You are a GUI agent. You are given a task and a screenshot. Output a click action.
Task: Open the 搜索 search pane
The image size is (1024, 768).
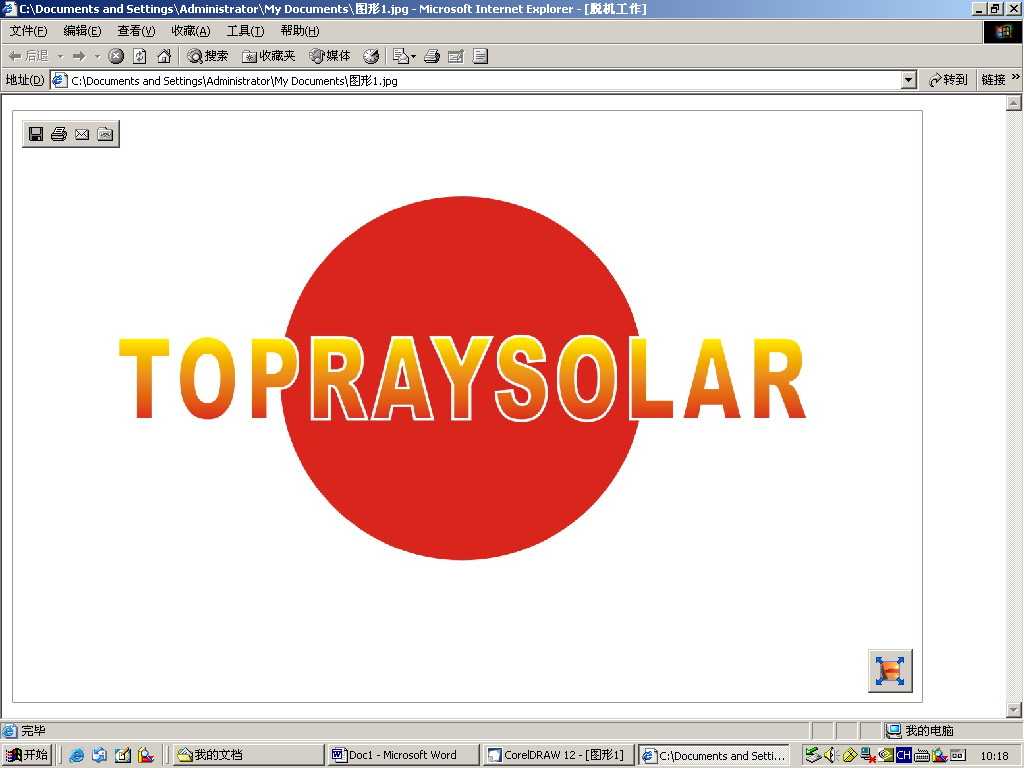pyautogui.click(x=207, y=56)
